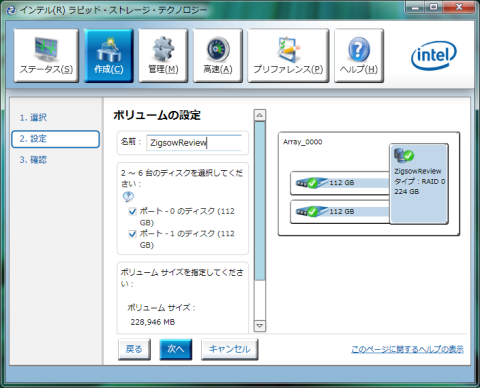Click the help bubble icon under disk selection
Image resolution: width=480 pixels, height=388 pixels.
(x=128, y=197)
